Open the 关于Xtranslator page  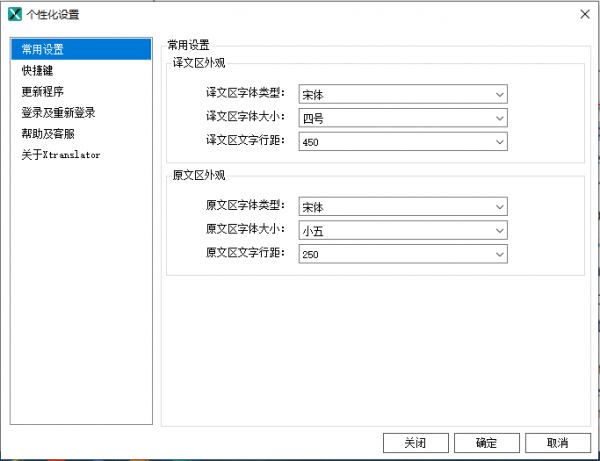(61, 155)
